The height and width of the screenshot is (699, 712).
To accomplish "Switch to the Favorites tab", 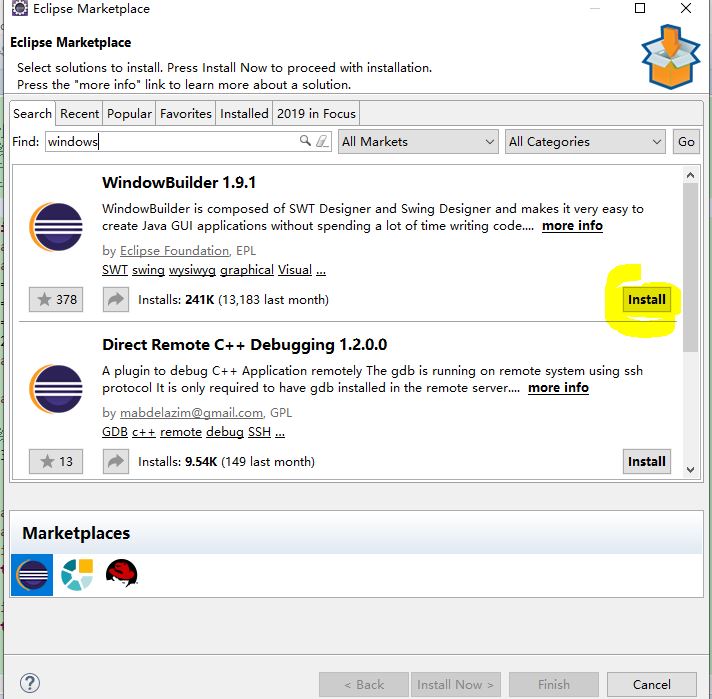I will 186,114.
